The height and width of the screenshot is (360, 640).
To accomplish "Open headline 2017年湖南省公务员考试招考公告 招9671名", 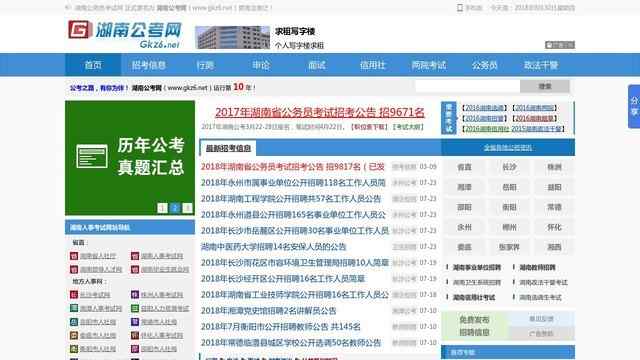I will 320,112.
